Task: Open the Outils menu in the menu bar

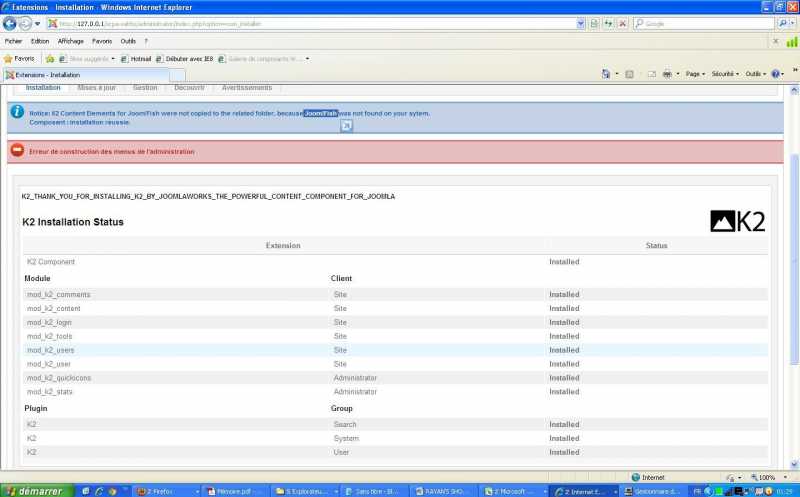Action: (x=128, y=41)
